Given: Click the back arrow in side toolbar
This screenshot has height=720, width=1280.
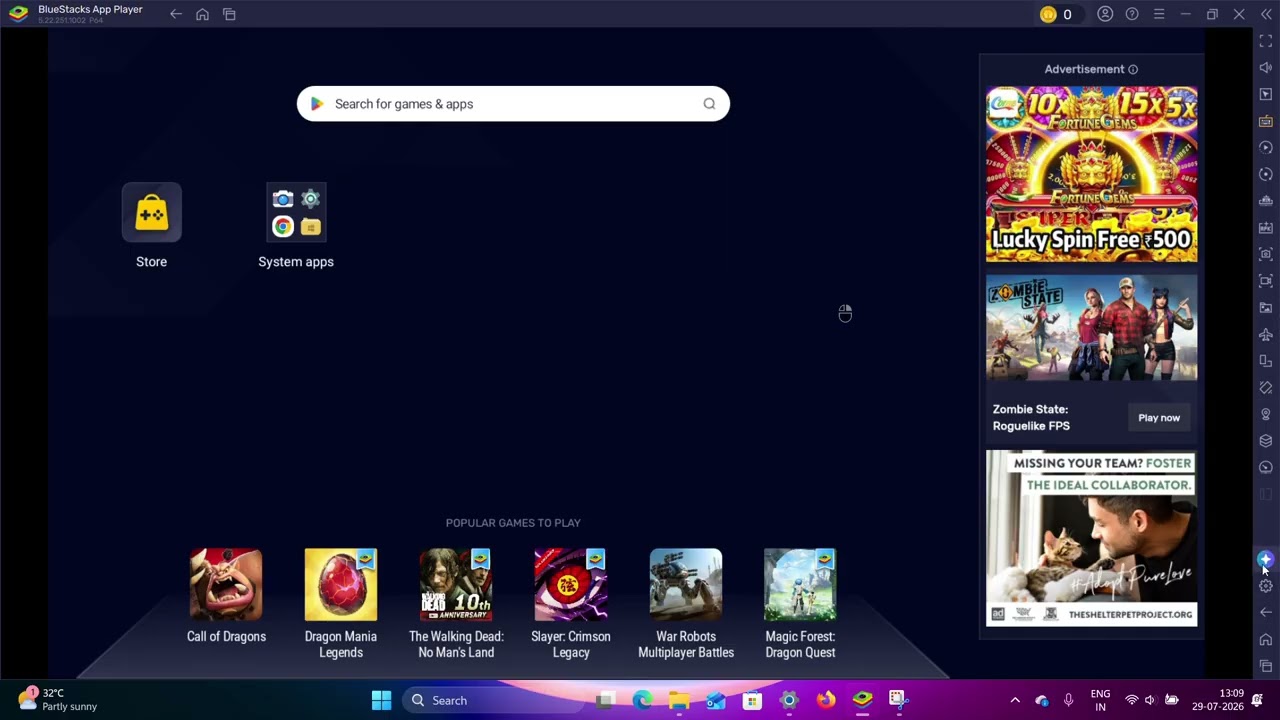Looking at the screenshot, I should (x=1266, y=612).
